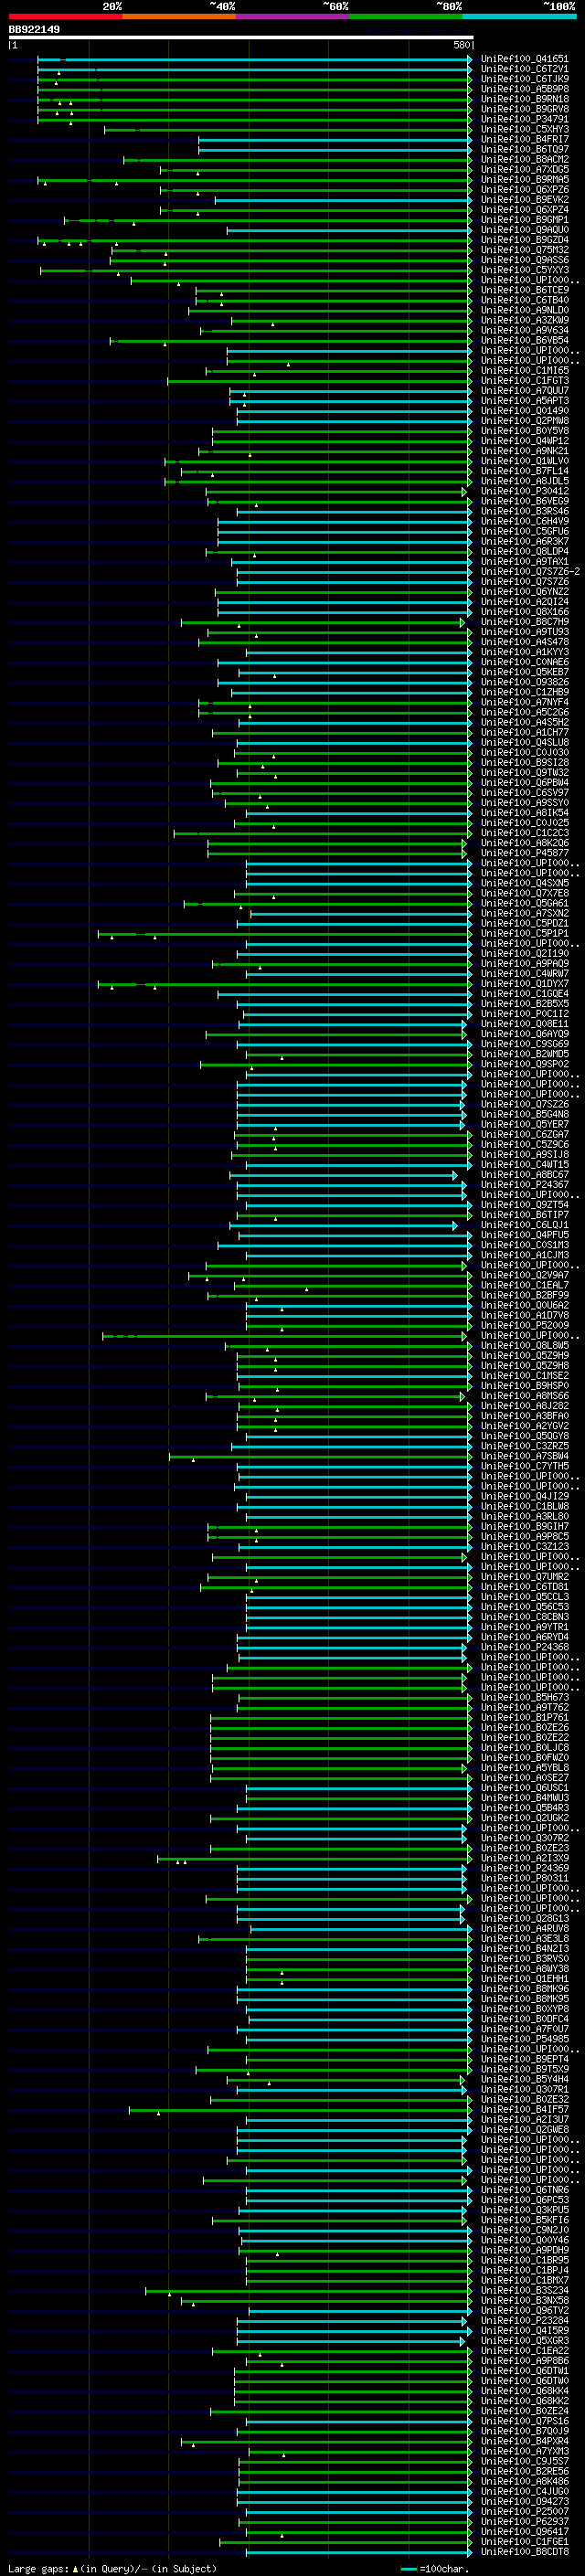
Task: Click label UniRef100_Q96TV2
Action: coord(524,2311)
